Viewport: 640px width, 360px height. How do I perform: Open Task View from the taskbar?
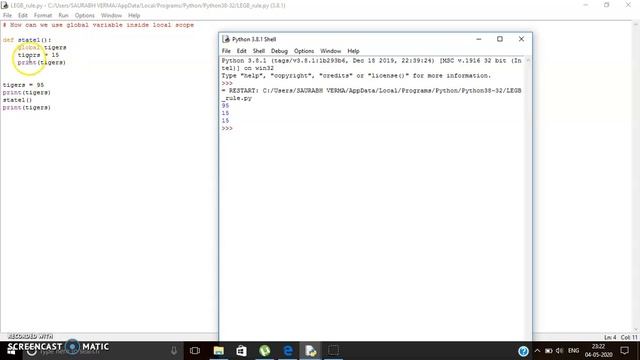(195, 351)
